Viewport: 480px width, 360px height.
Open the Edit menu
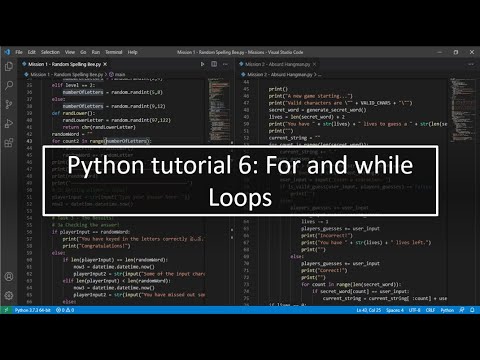[x=32, y=52]
